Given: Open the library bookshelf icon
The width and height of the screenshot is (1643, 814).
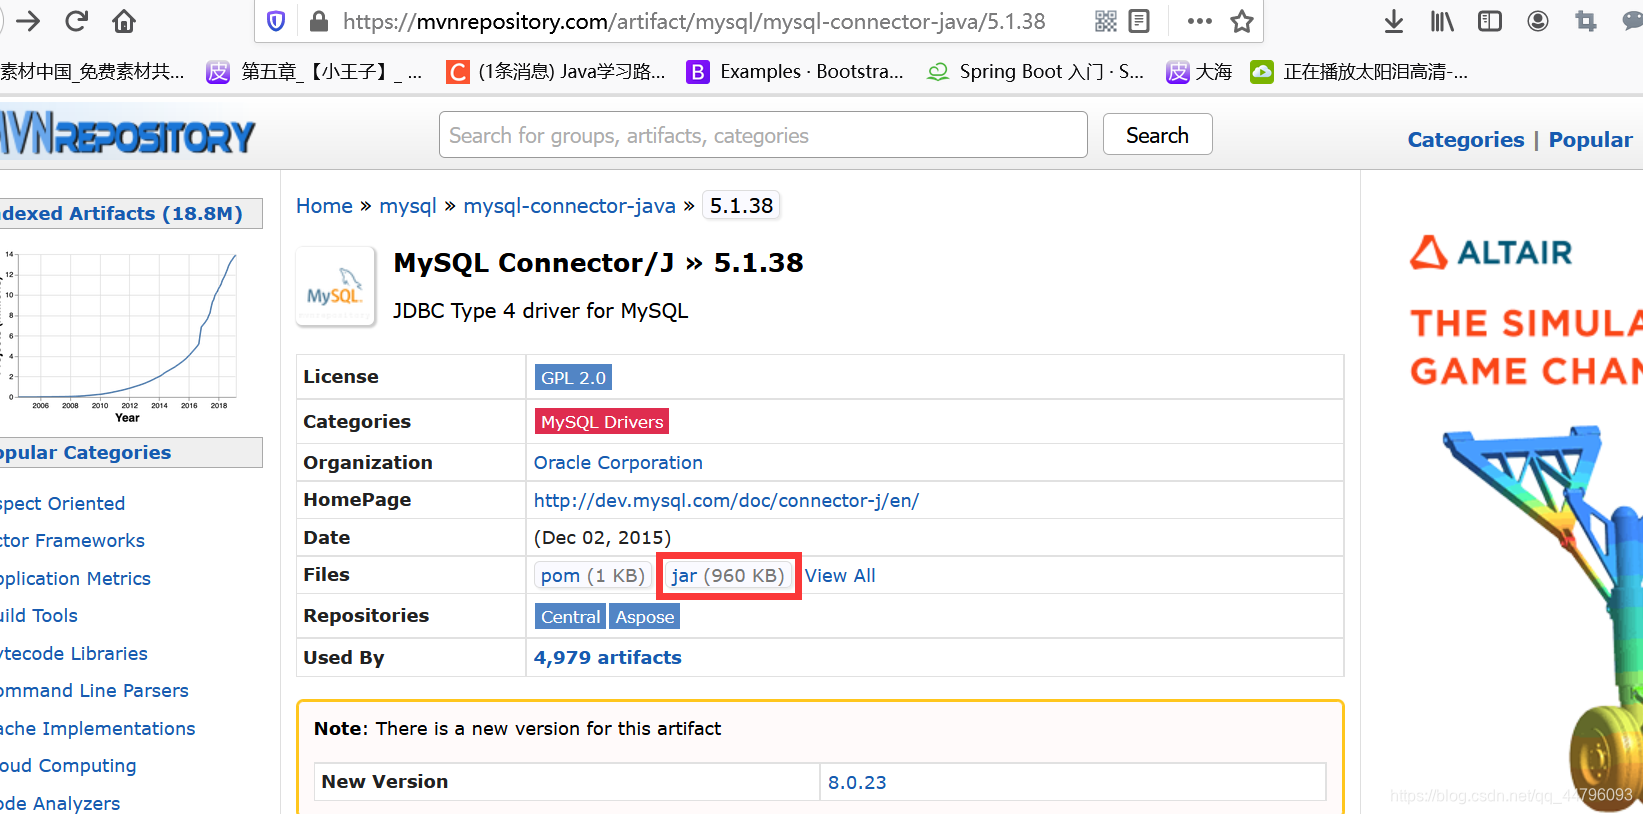Looking at the screenshot, I should click(x=1442, y=21).
